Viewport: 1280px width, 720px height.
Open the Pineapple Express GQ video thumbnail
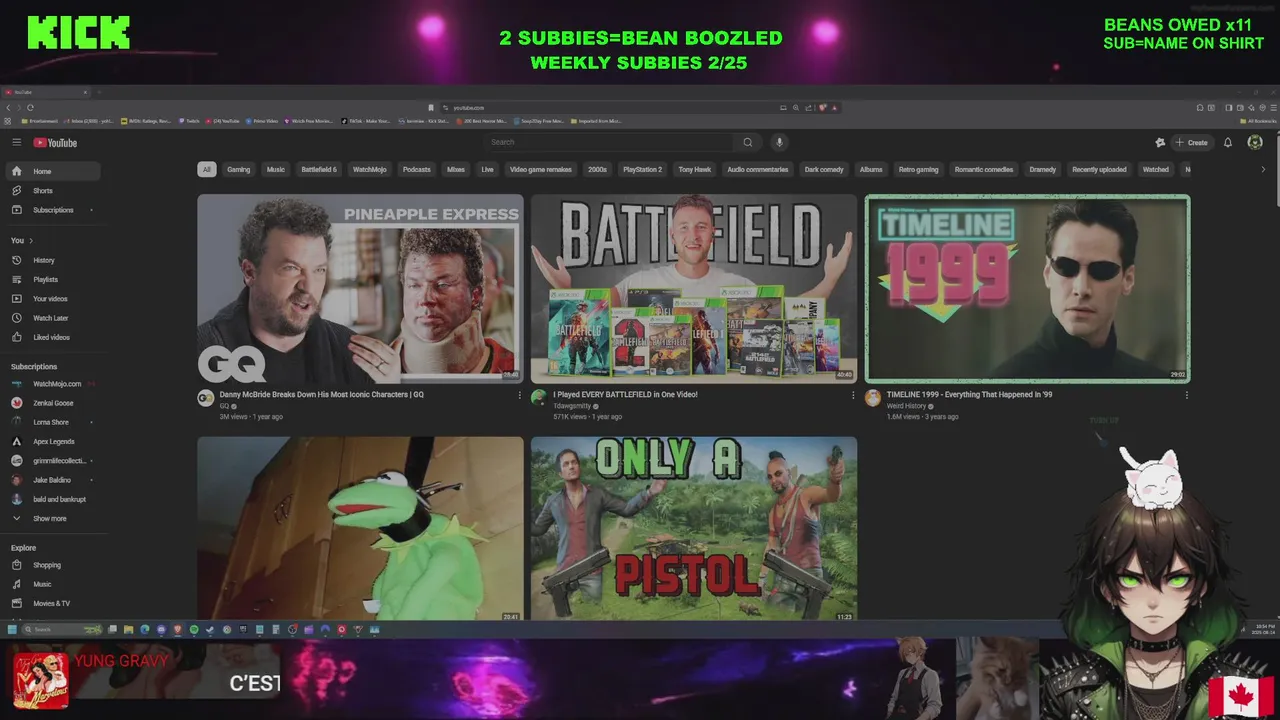tap(360, 289)
